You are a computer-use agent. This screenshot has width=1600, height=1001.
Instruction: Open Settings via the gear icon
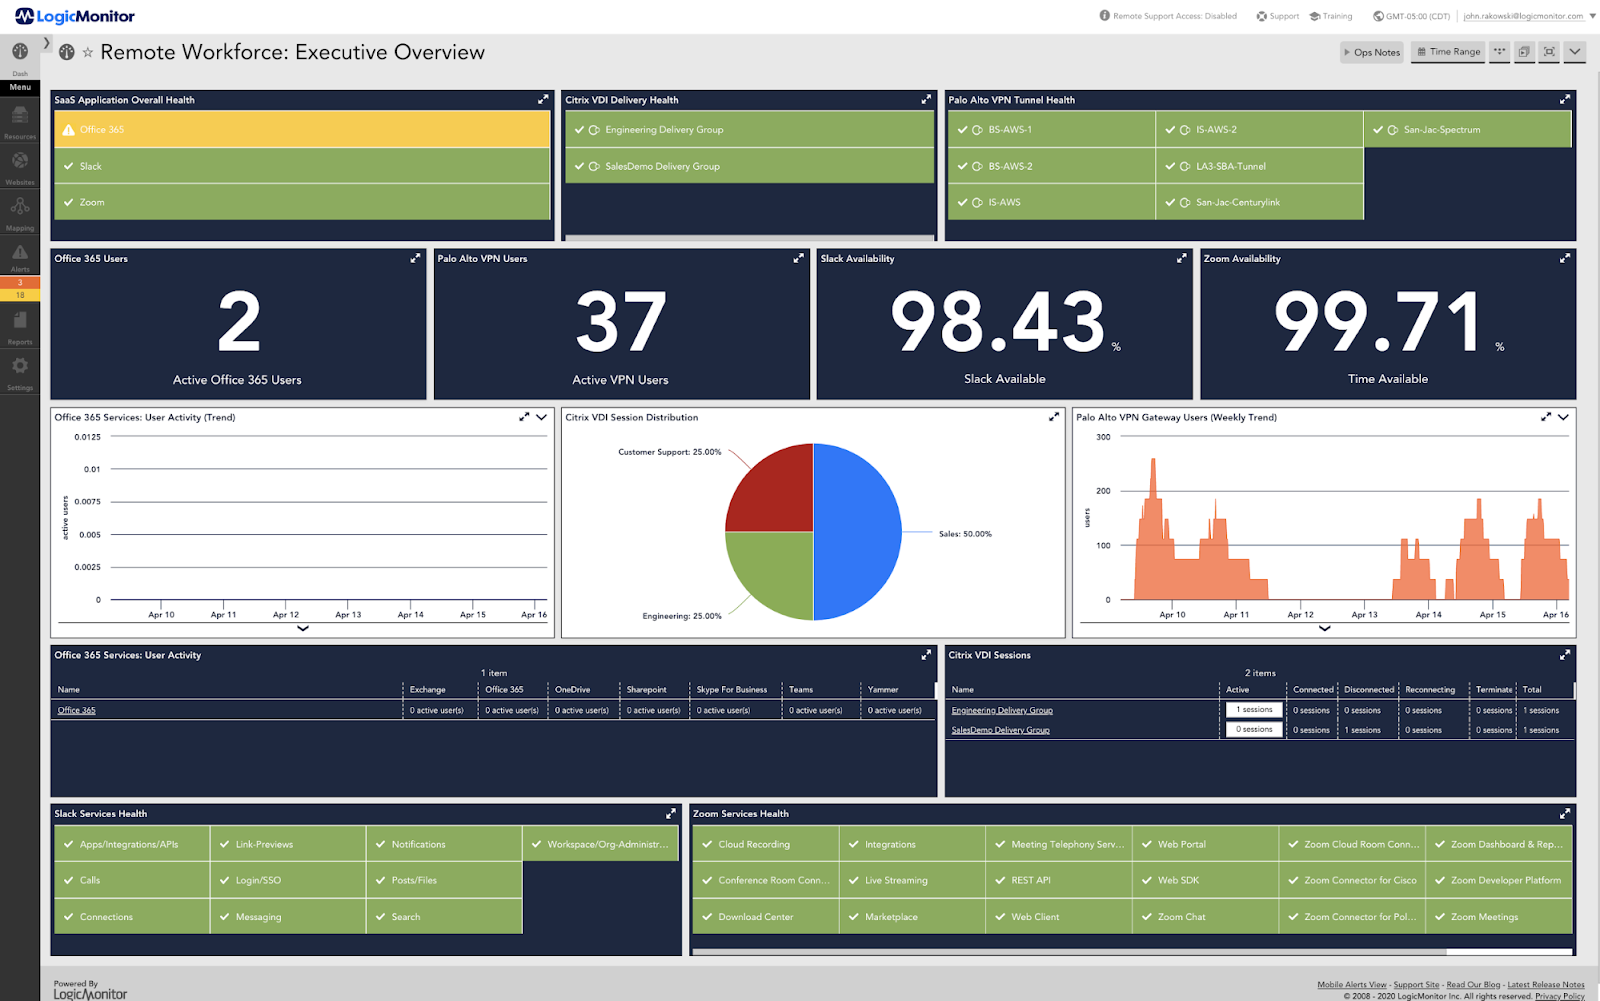point(20,367)
